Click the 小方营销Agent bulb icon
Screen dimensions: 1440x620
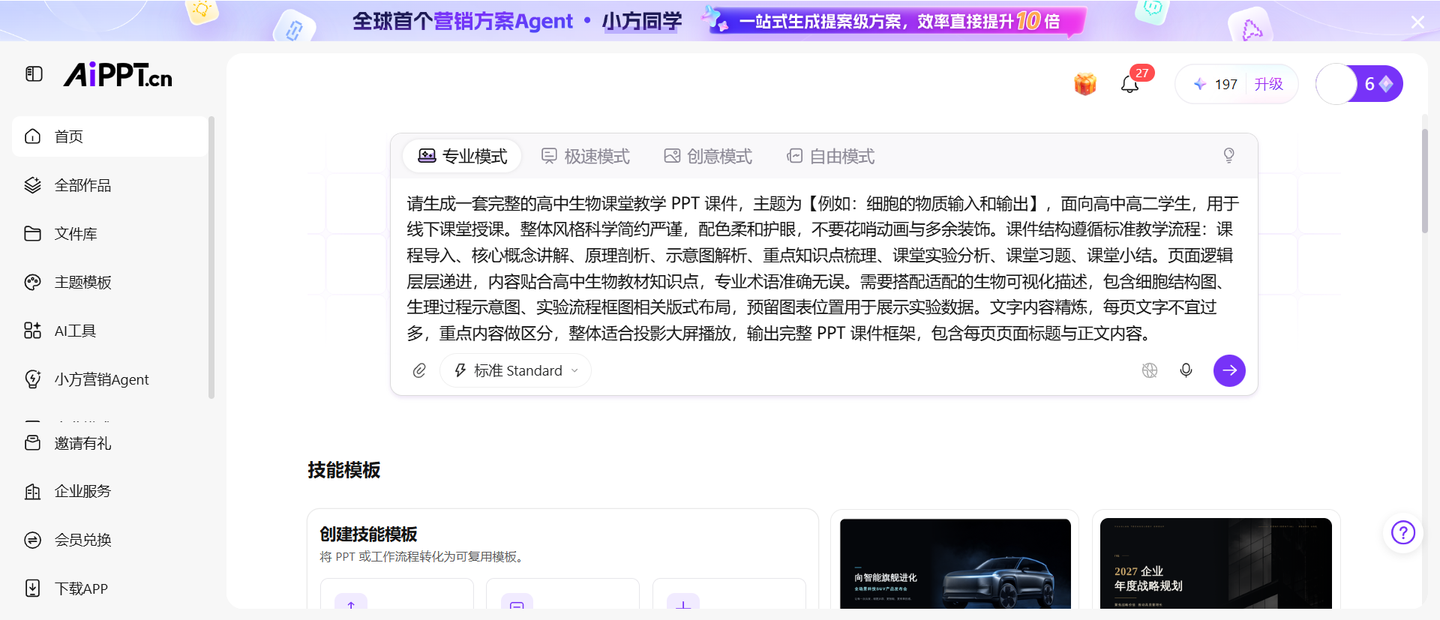coord(33,379)
